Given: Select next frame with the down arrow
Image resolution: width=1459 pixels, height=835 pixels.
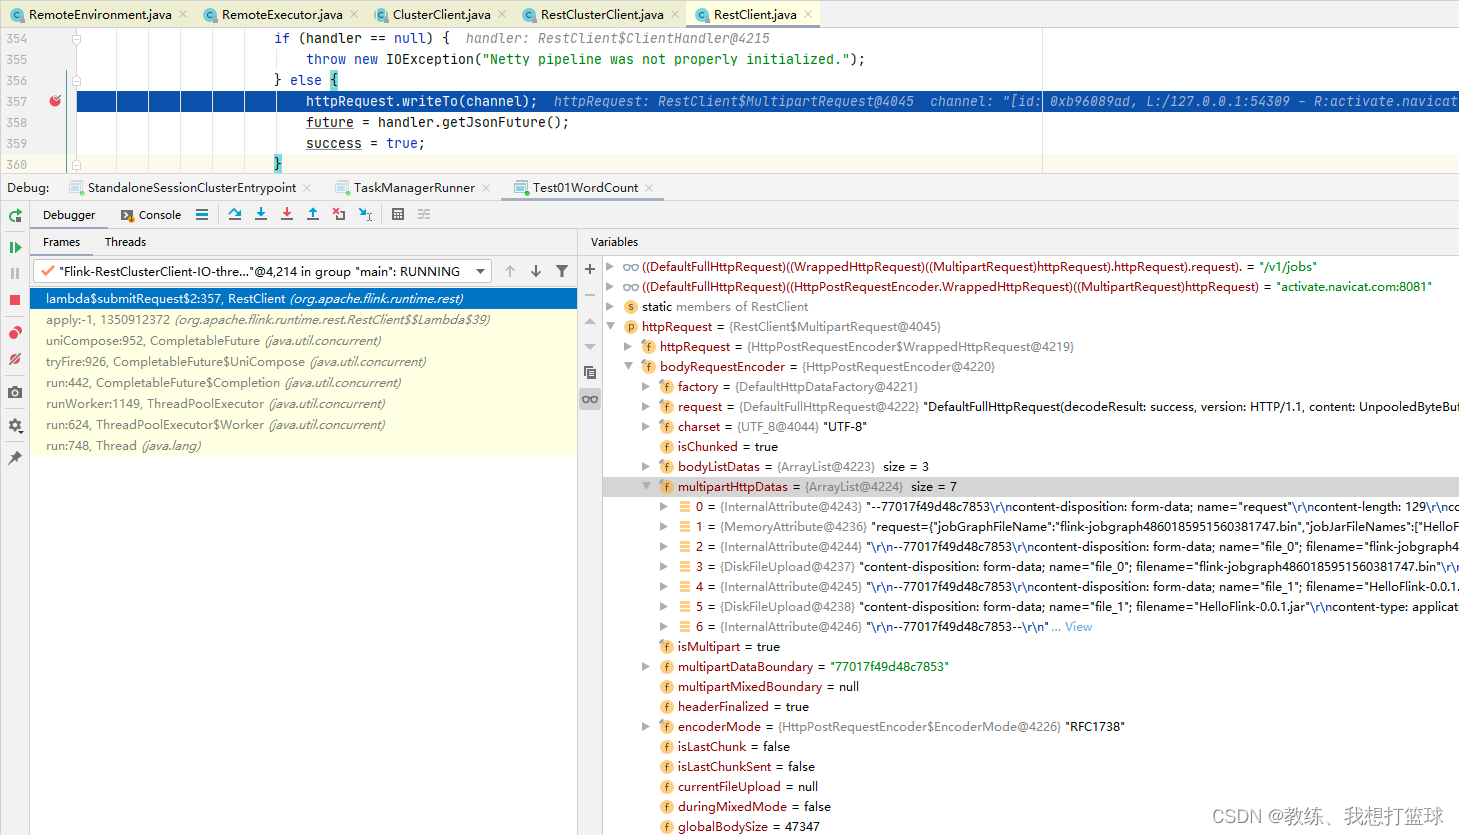Looking at the screenshot, I should point(536,271).
